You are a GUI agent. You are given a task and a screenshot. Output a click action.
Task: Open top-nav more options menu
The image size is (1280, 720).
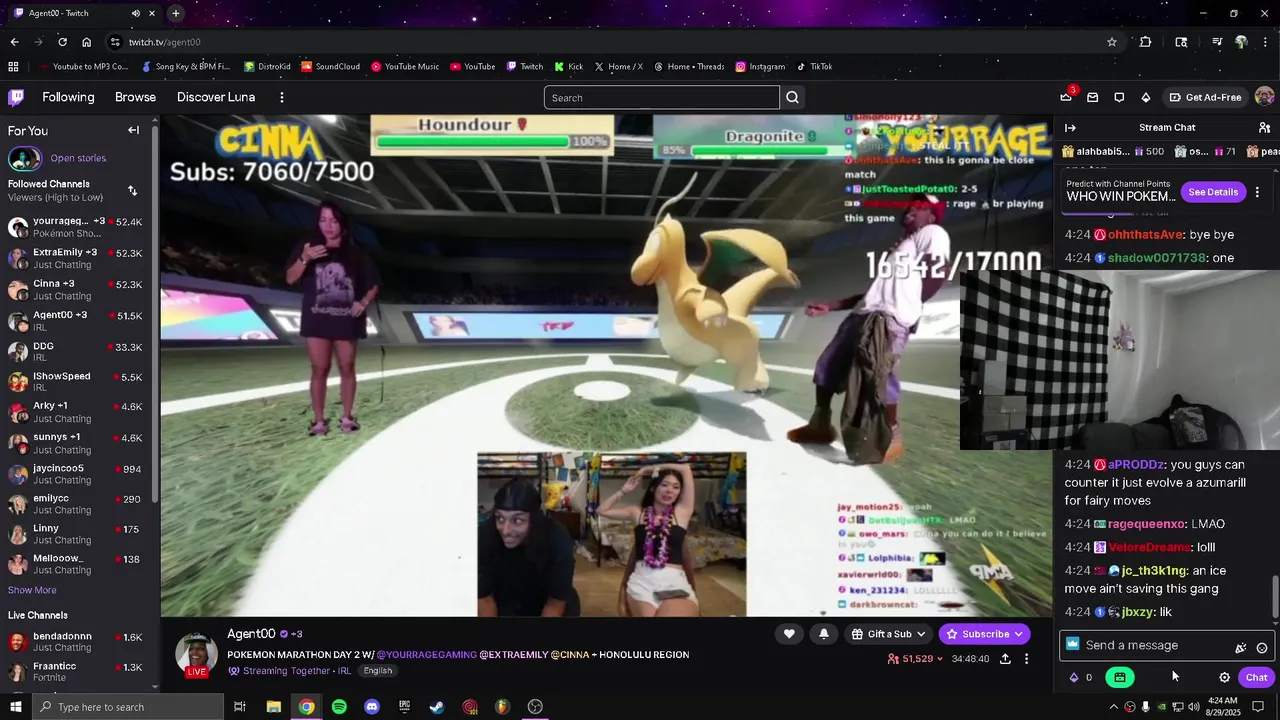click(281, 97)
